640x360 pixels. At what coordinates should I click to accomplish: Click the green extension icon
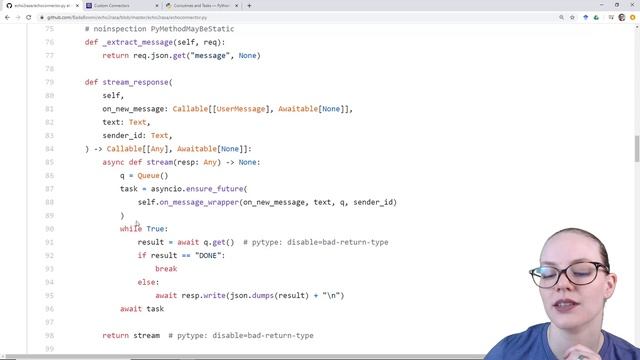pos(596,18)
